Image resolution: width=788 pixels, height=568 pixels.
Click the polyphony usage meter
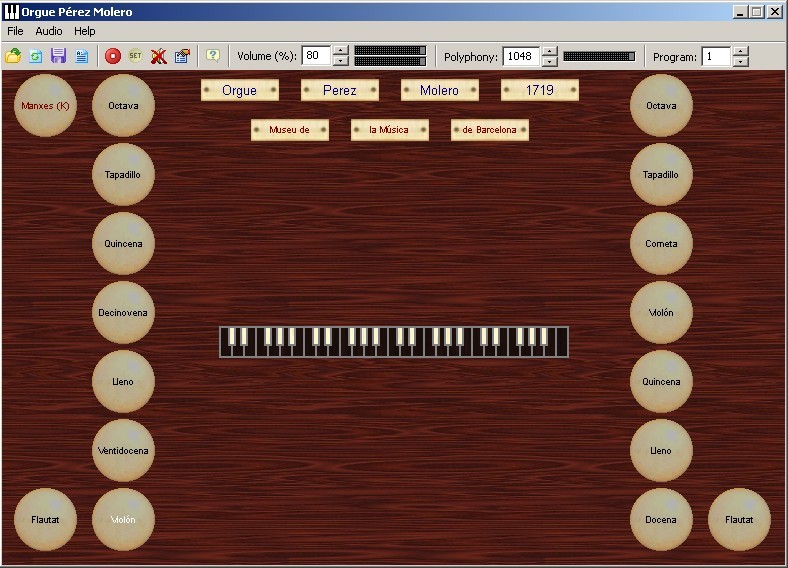point(599,56)
